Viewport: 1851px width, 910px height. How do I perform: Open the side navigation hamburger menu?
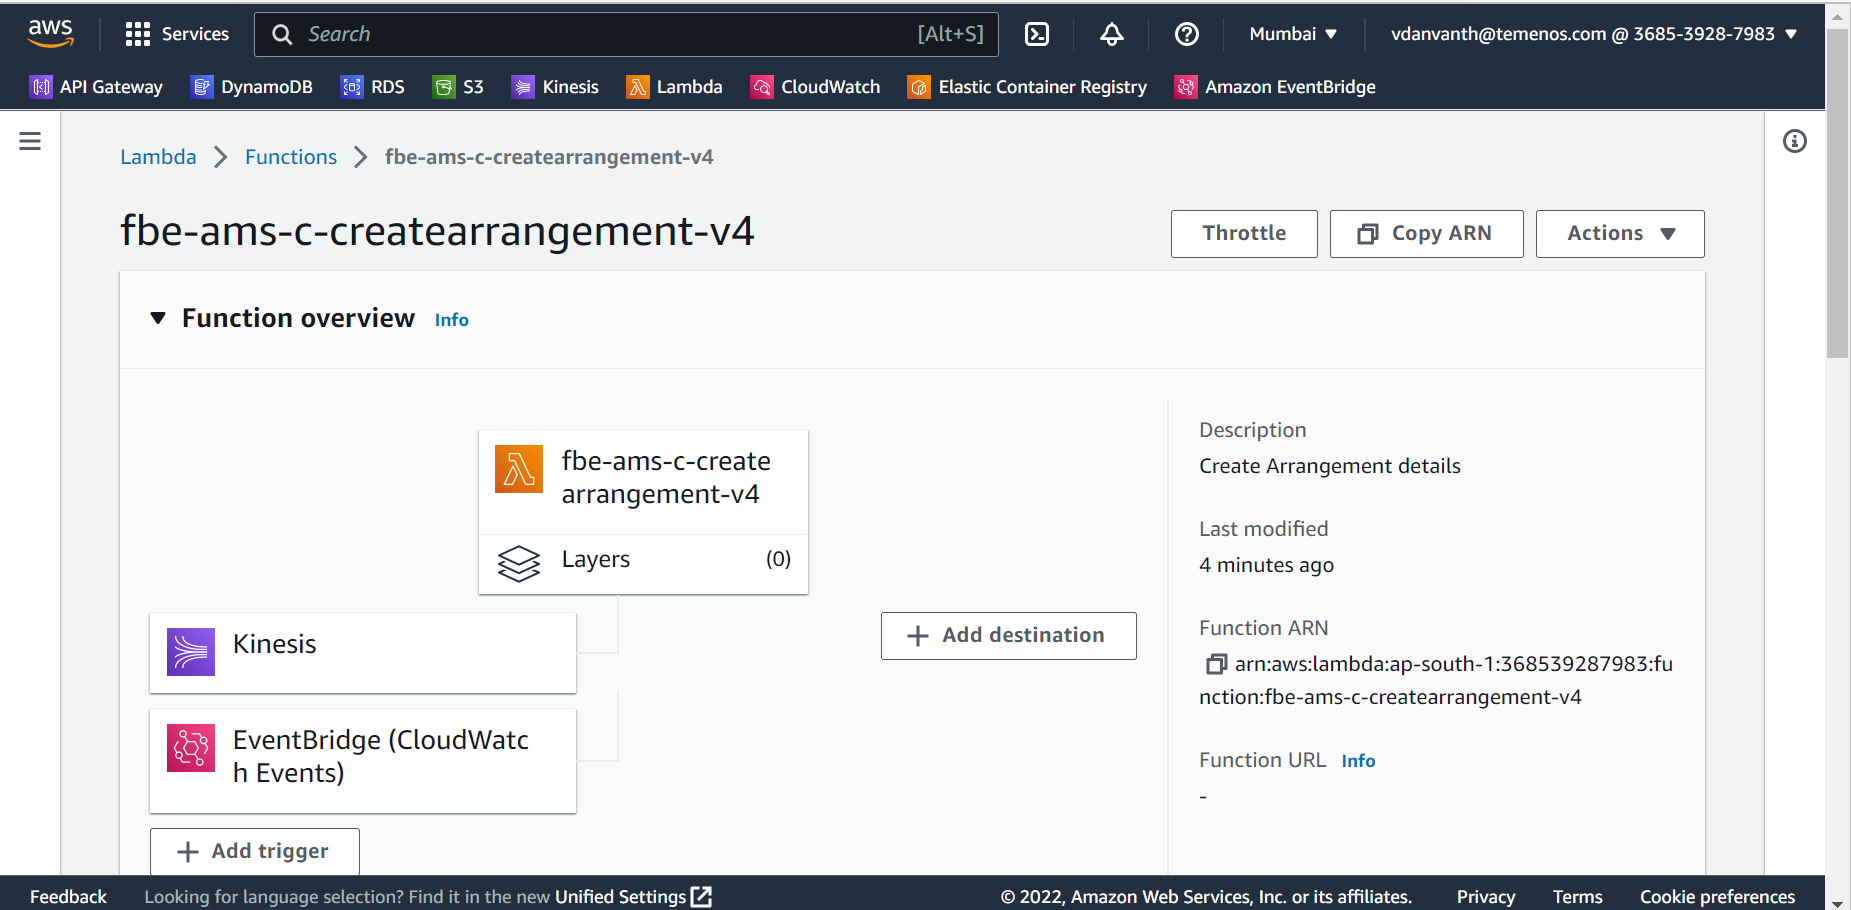pos(30,141)
